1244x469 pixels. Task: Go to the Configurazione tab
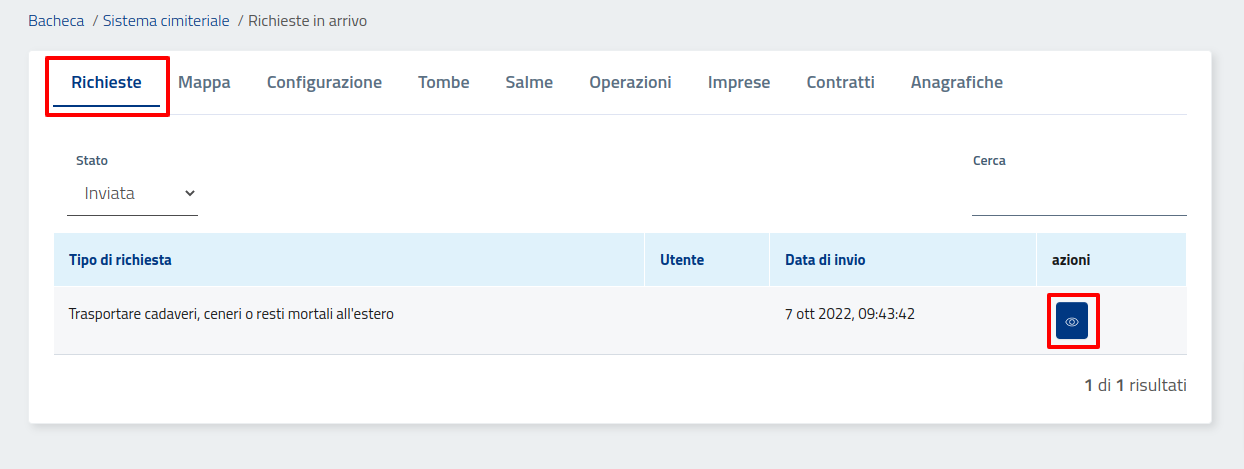(x=324, y=83)
